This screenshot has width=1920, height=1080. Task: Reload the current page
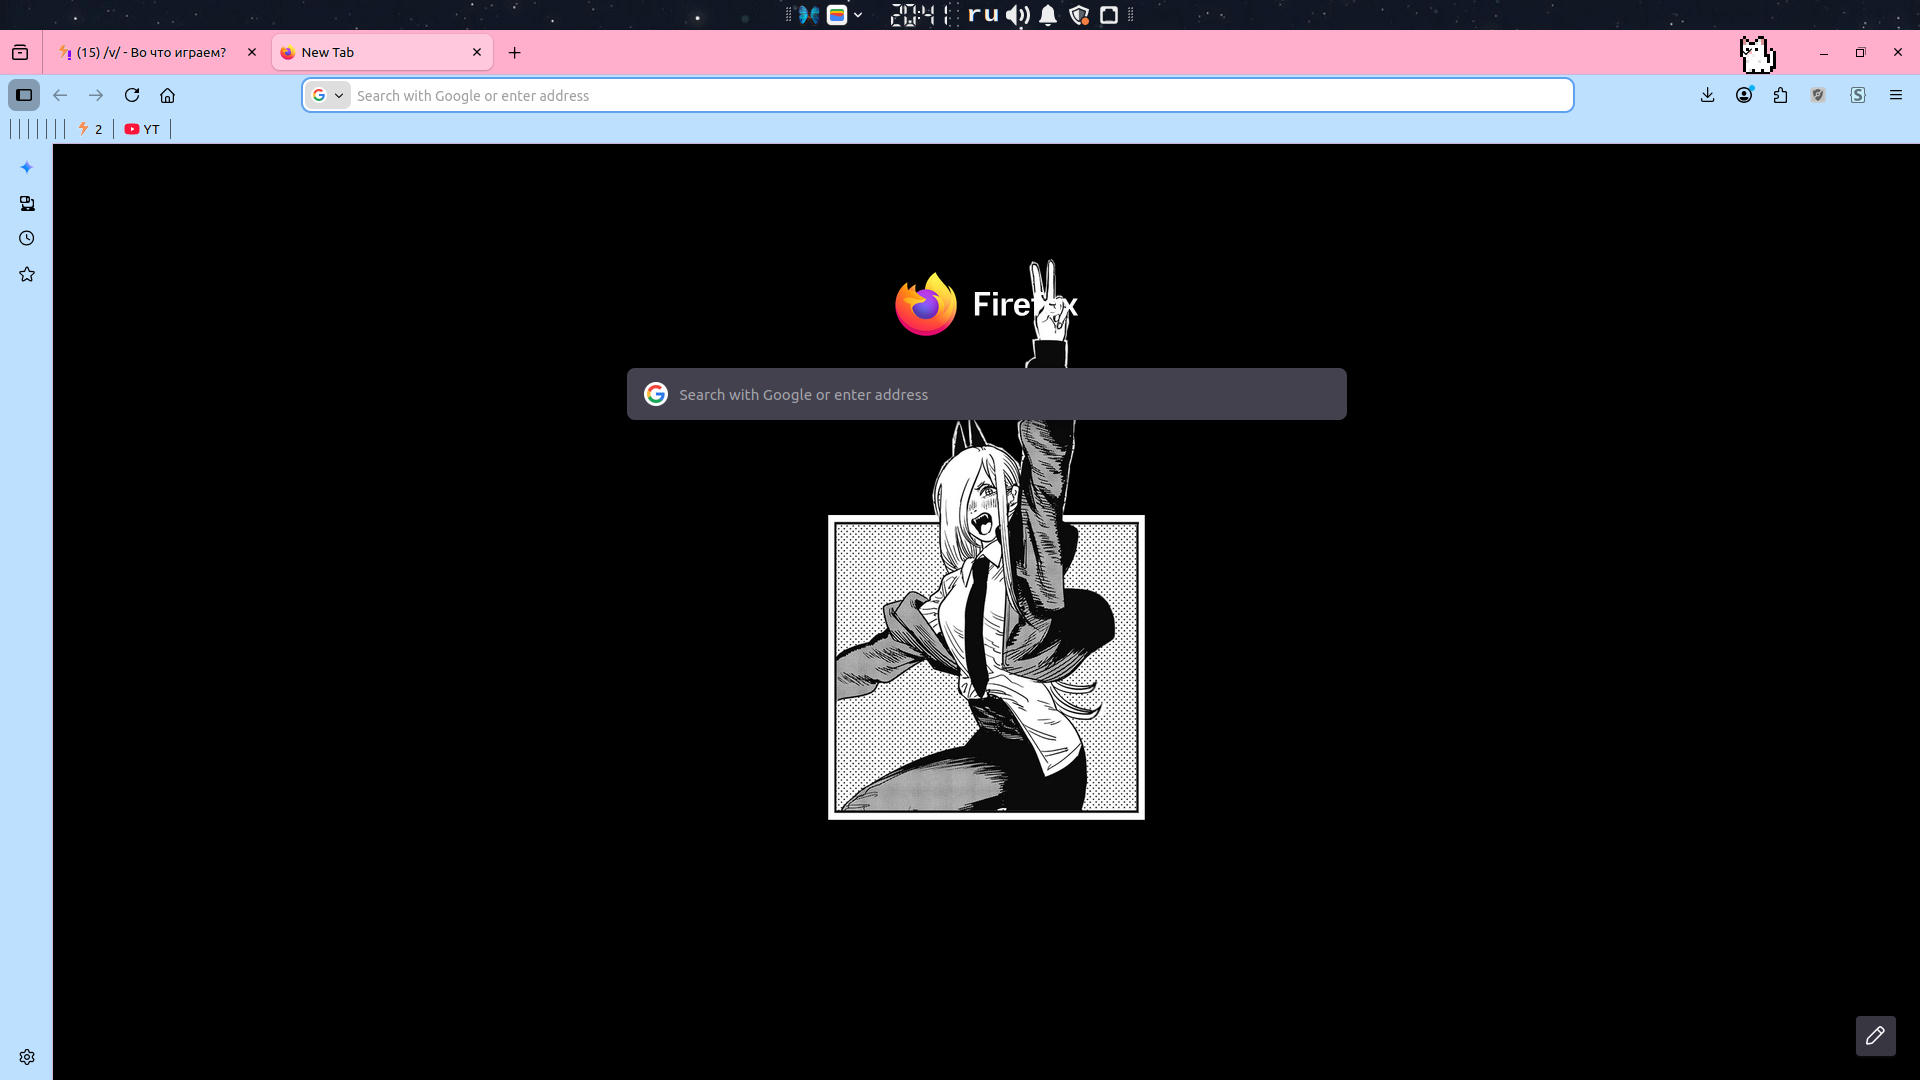point(132,95)
